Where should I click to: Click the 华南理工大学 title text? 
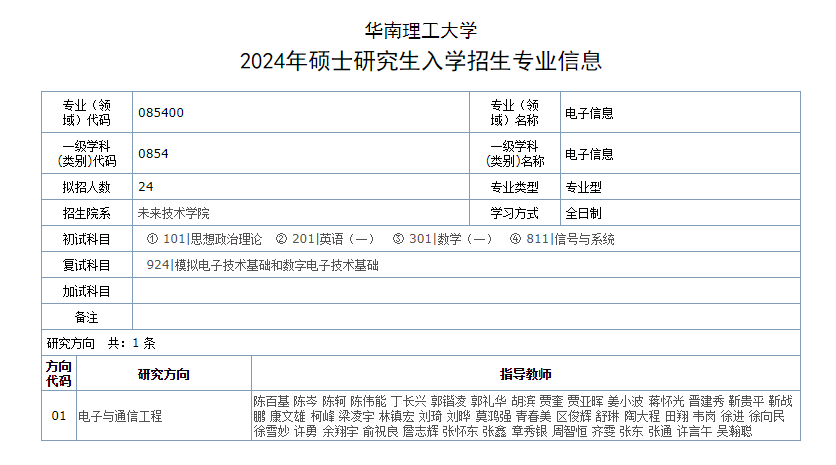(x=421, y=30)
